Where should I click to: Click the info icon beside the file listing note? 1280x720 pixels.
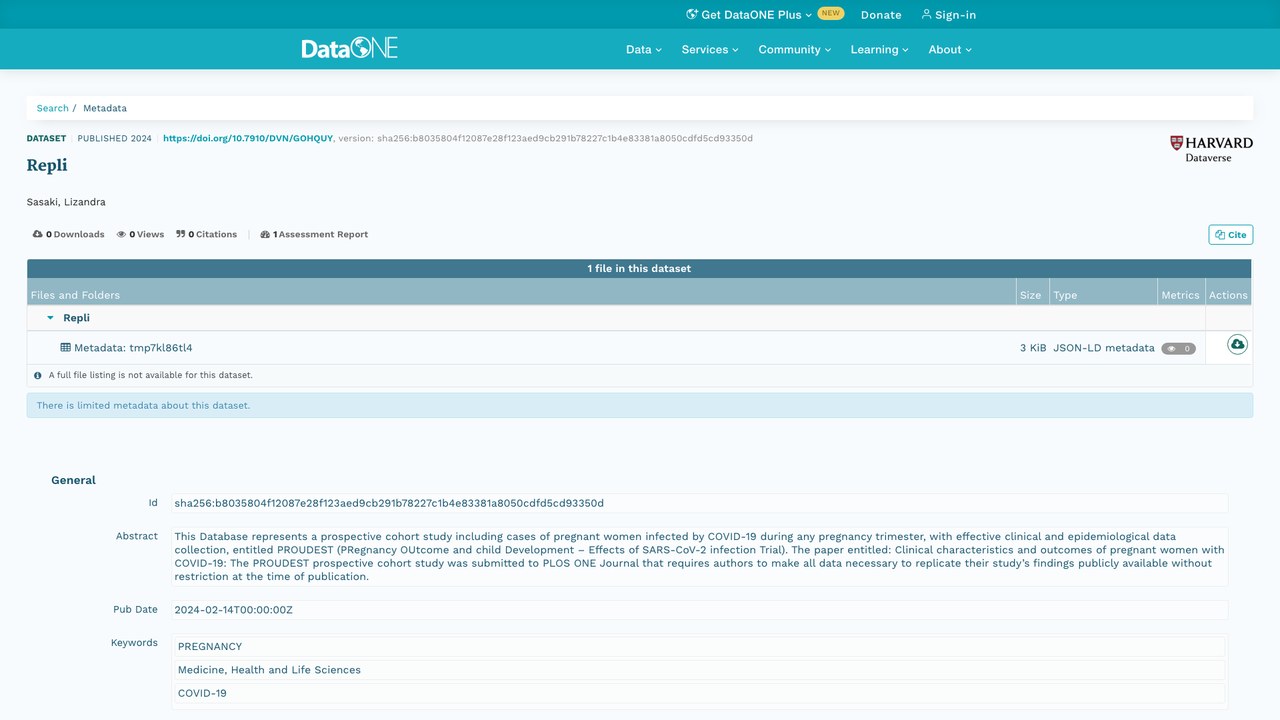click(x=38, y=376)
